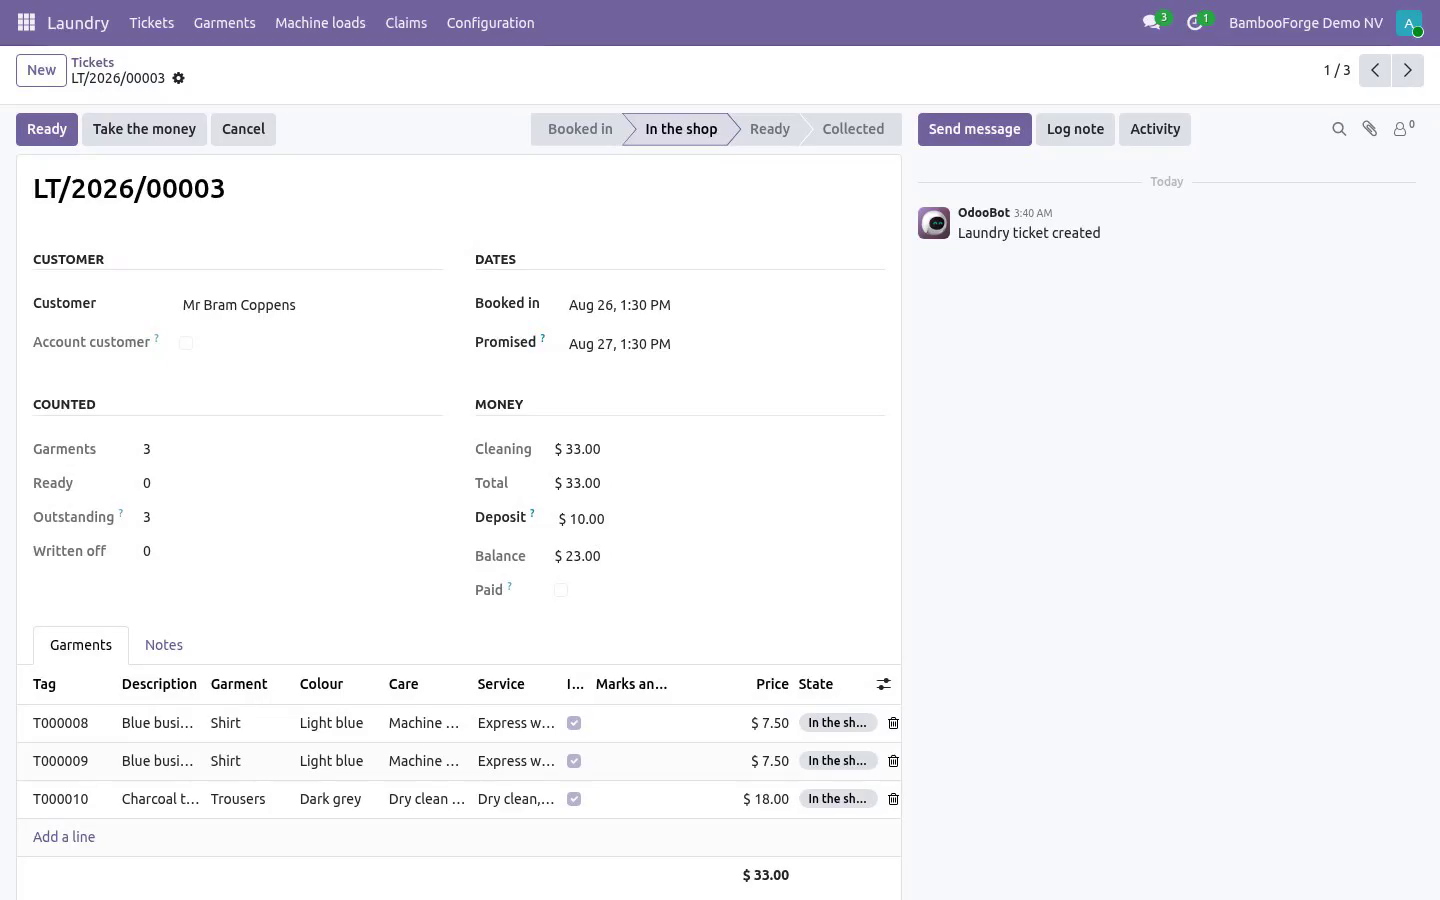1440x900 pixels.
Task: Open the Claims menu
Action: (x=406, y=22)
